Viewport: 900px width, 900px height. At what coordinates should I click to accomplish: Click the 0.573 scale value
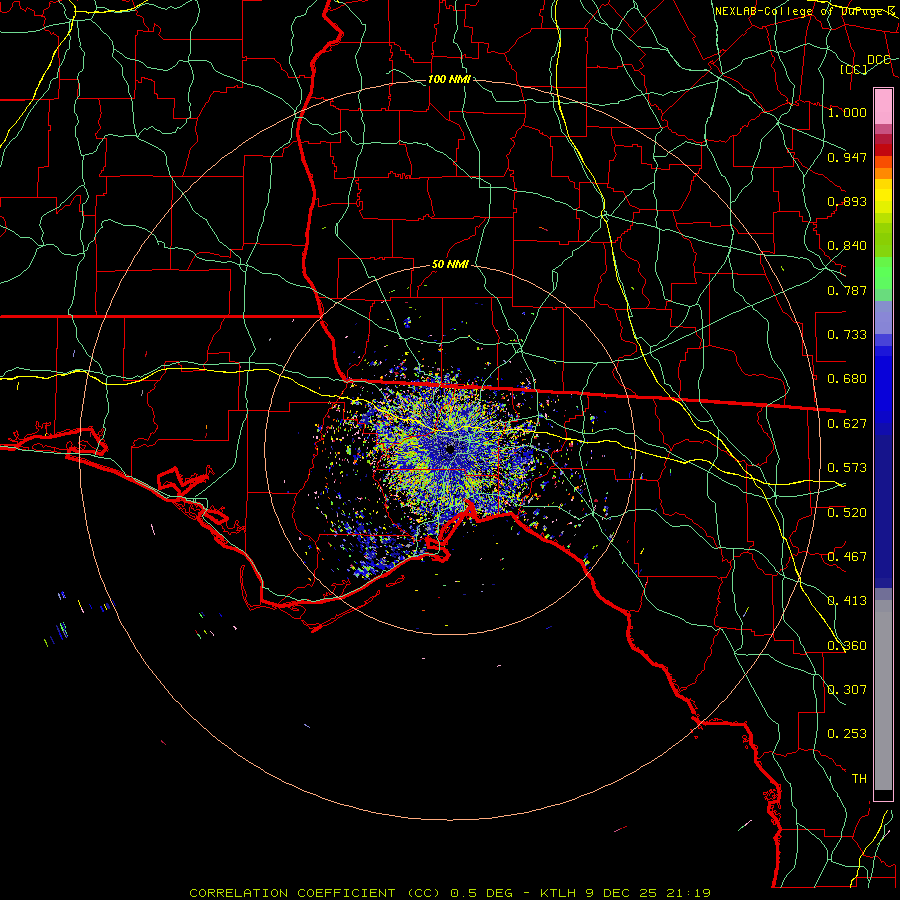click(x=847, y=468)
